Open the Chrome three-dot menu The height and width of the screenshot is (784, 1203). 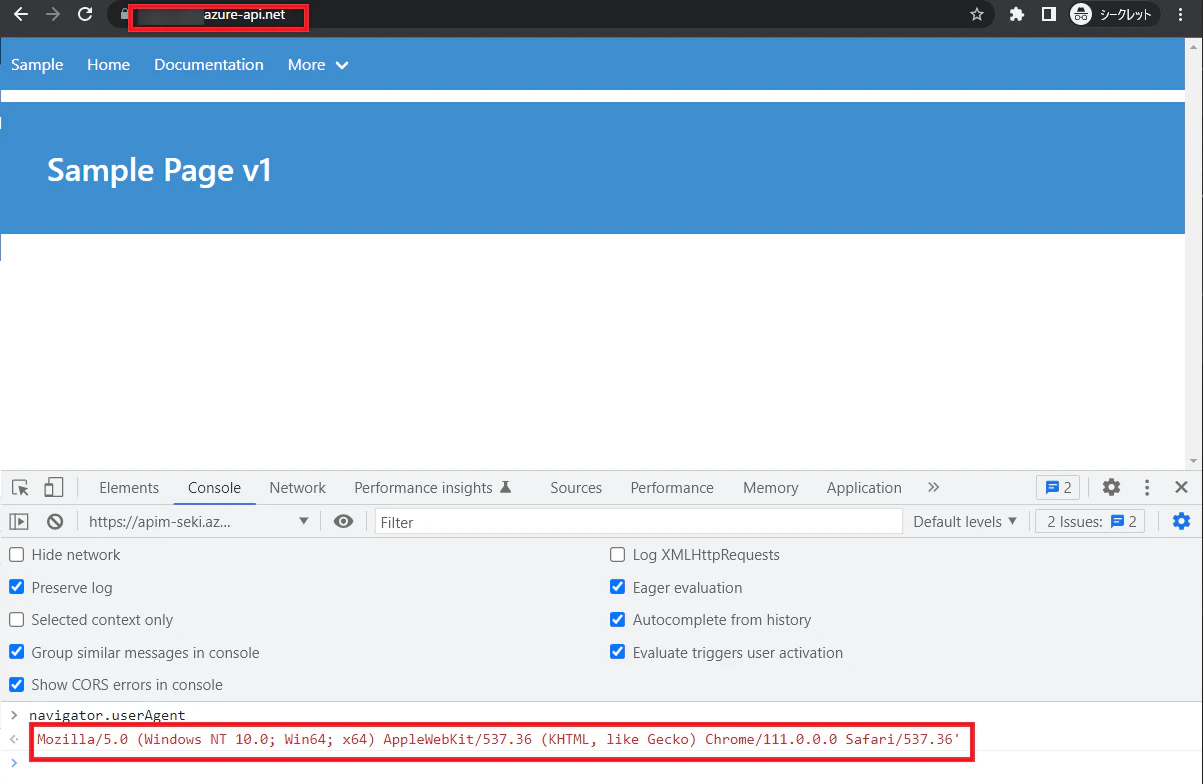coord(1182,15)
